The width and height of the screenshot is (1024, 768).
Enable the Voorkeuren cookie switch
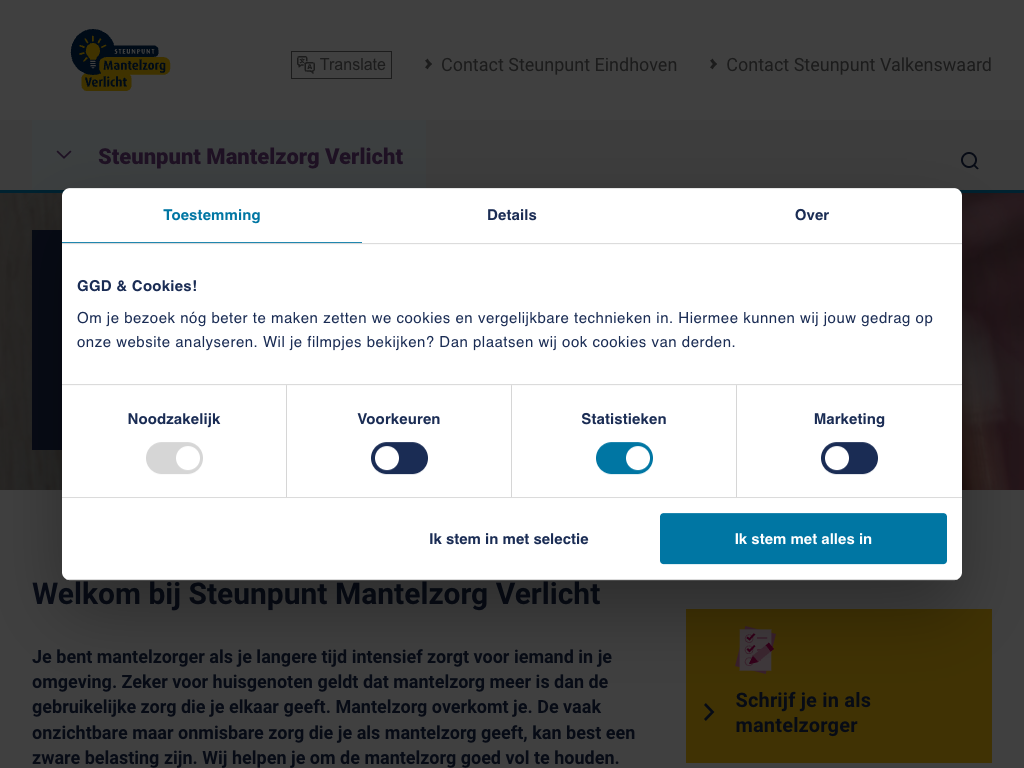(399, 459)
